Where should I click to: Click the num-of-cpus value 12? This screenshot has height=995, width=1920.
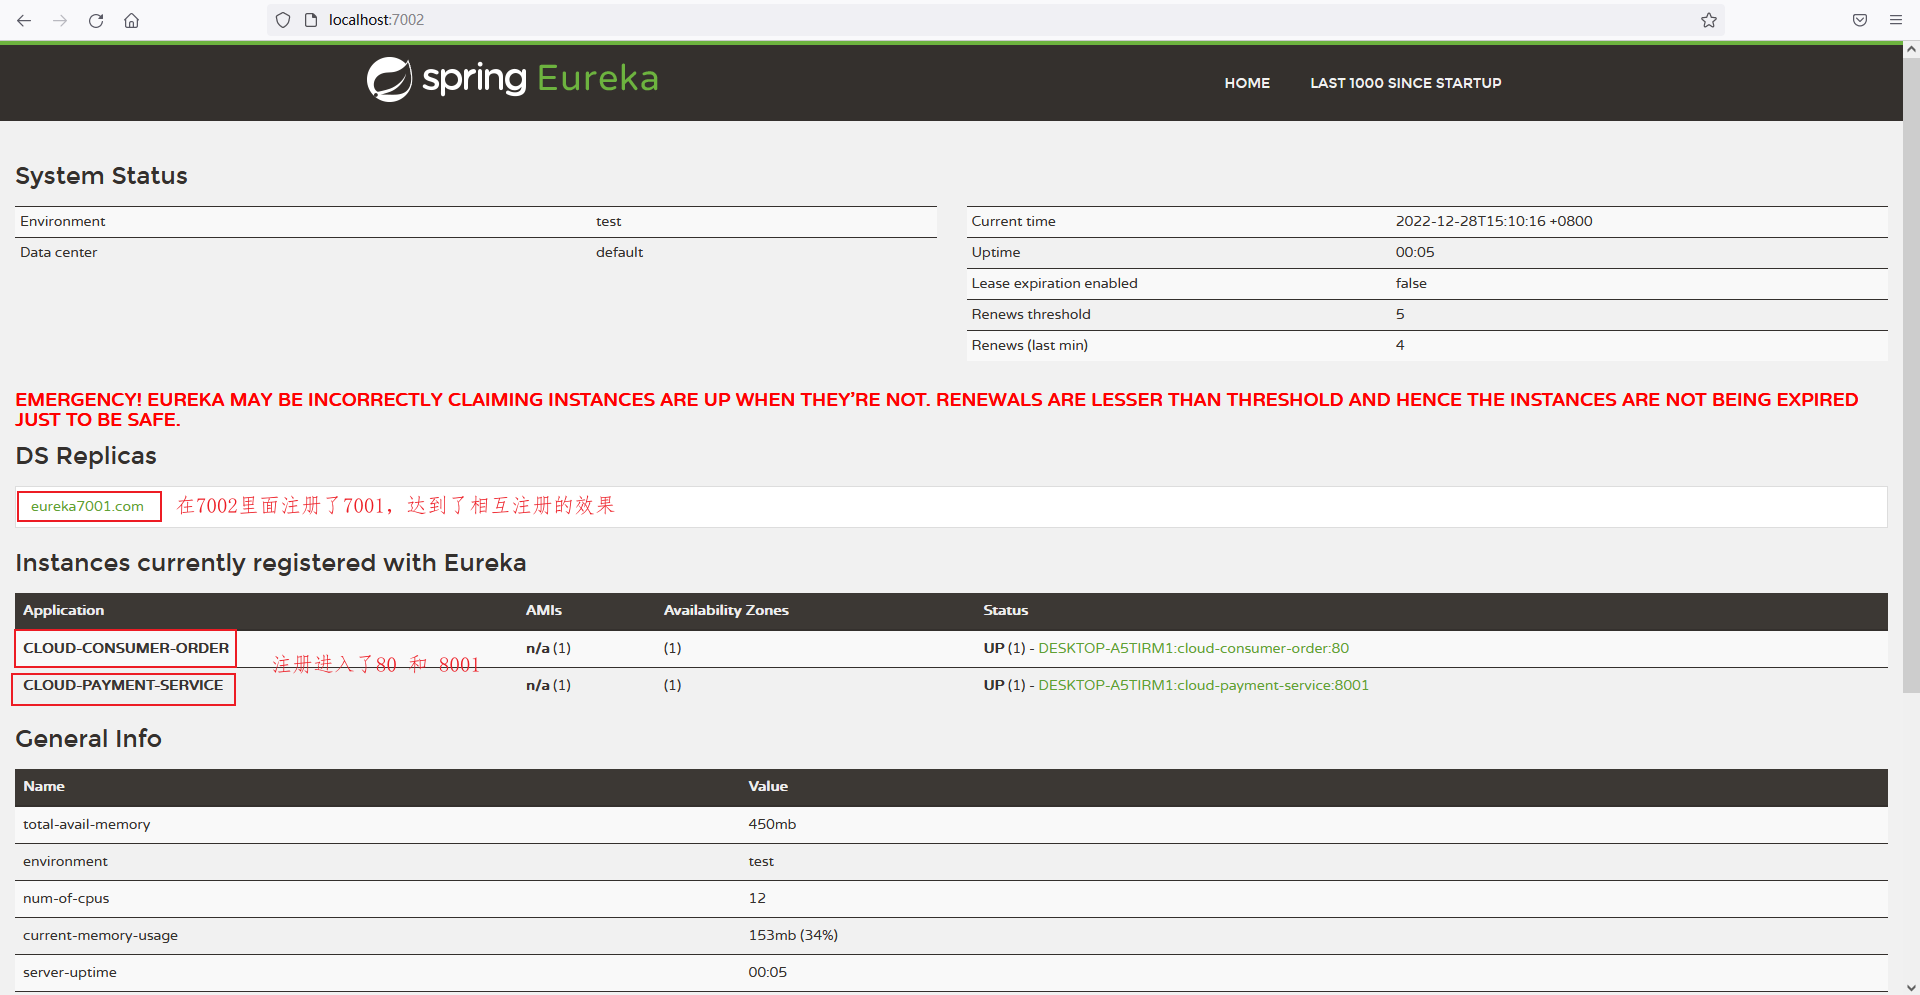[757, 898]
